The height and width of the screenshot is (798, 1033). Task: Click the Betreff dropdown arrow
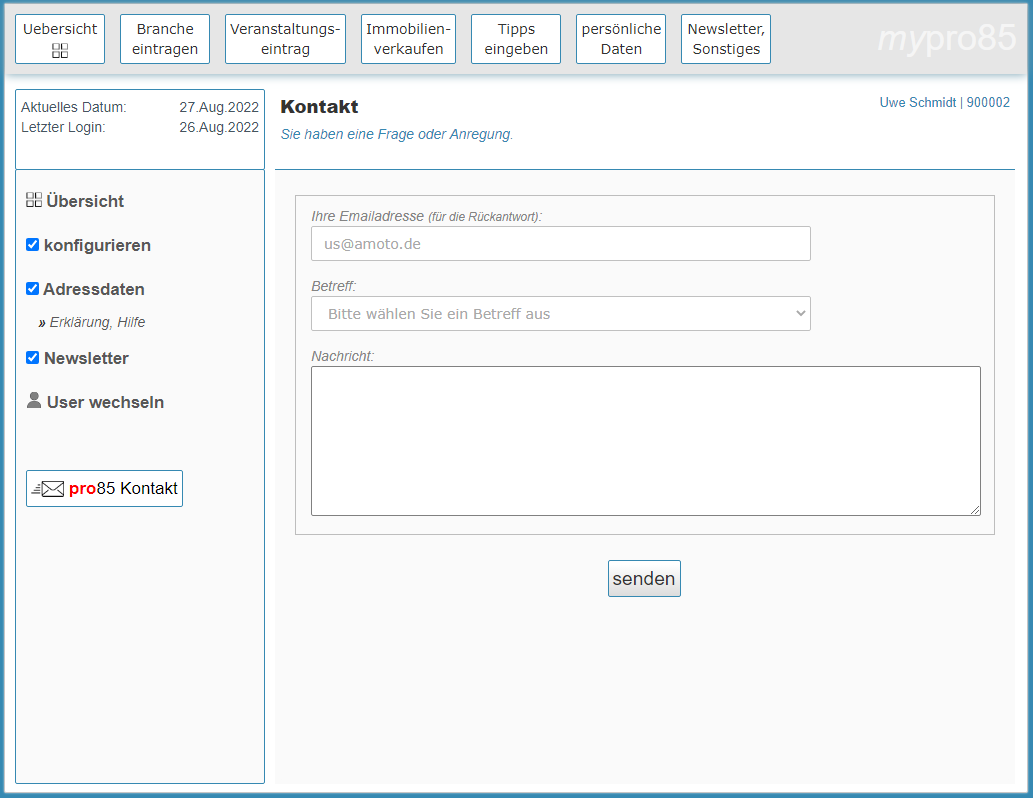click(800, 314)
